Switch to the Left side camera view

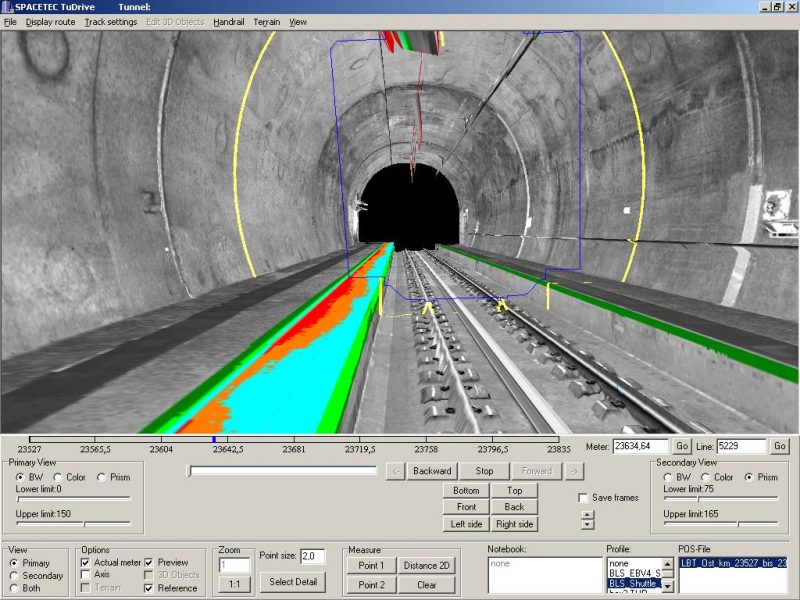[x=467, y=524]
